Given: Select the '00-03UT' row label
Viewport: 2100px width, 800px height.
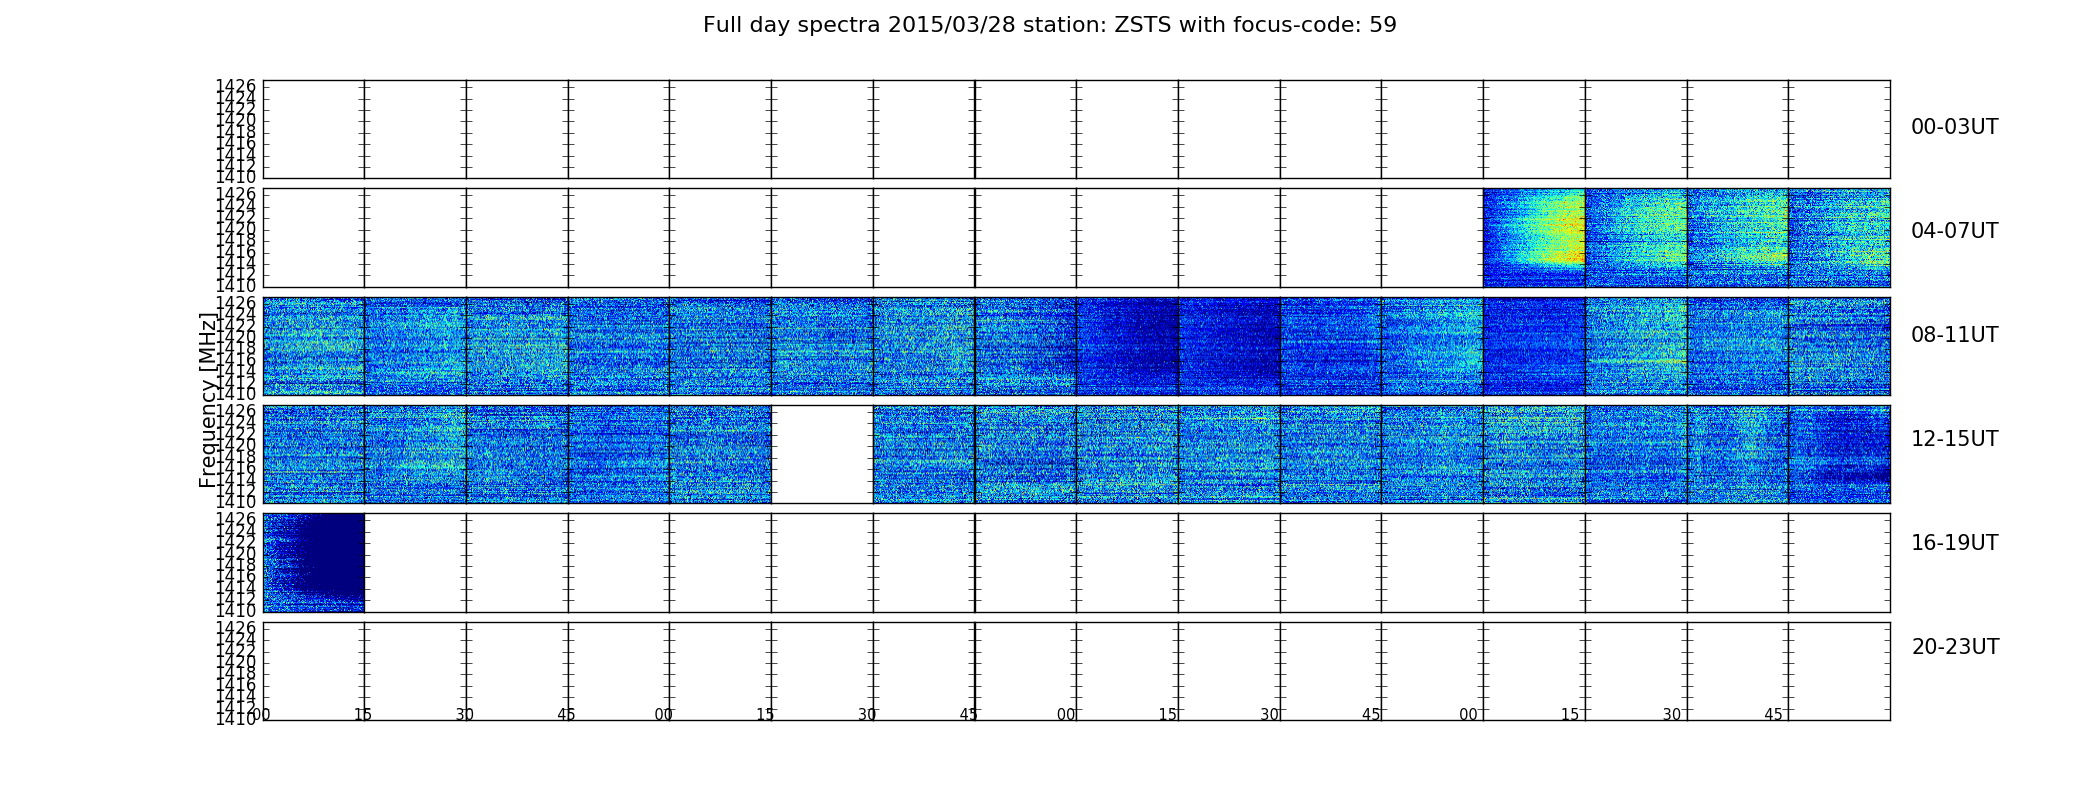Looking at the screenshot, I should 1954,127.
